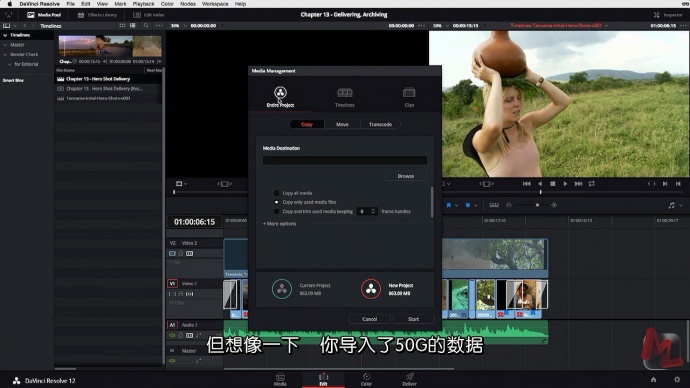Select the Entire Project icon in Media Management
Image resolution: width=690 pixels, height=388 pixels.
[280, 92]
